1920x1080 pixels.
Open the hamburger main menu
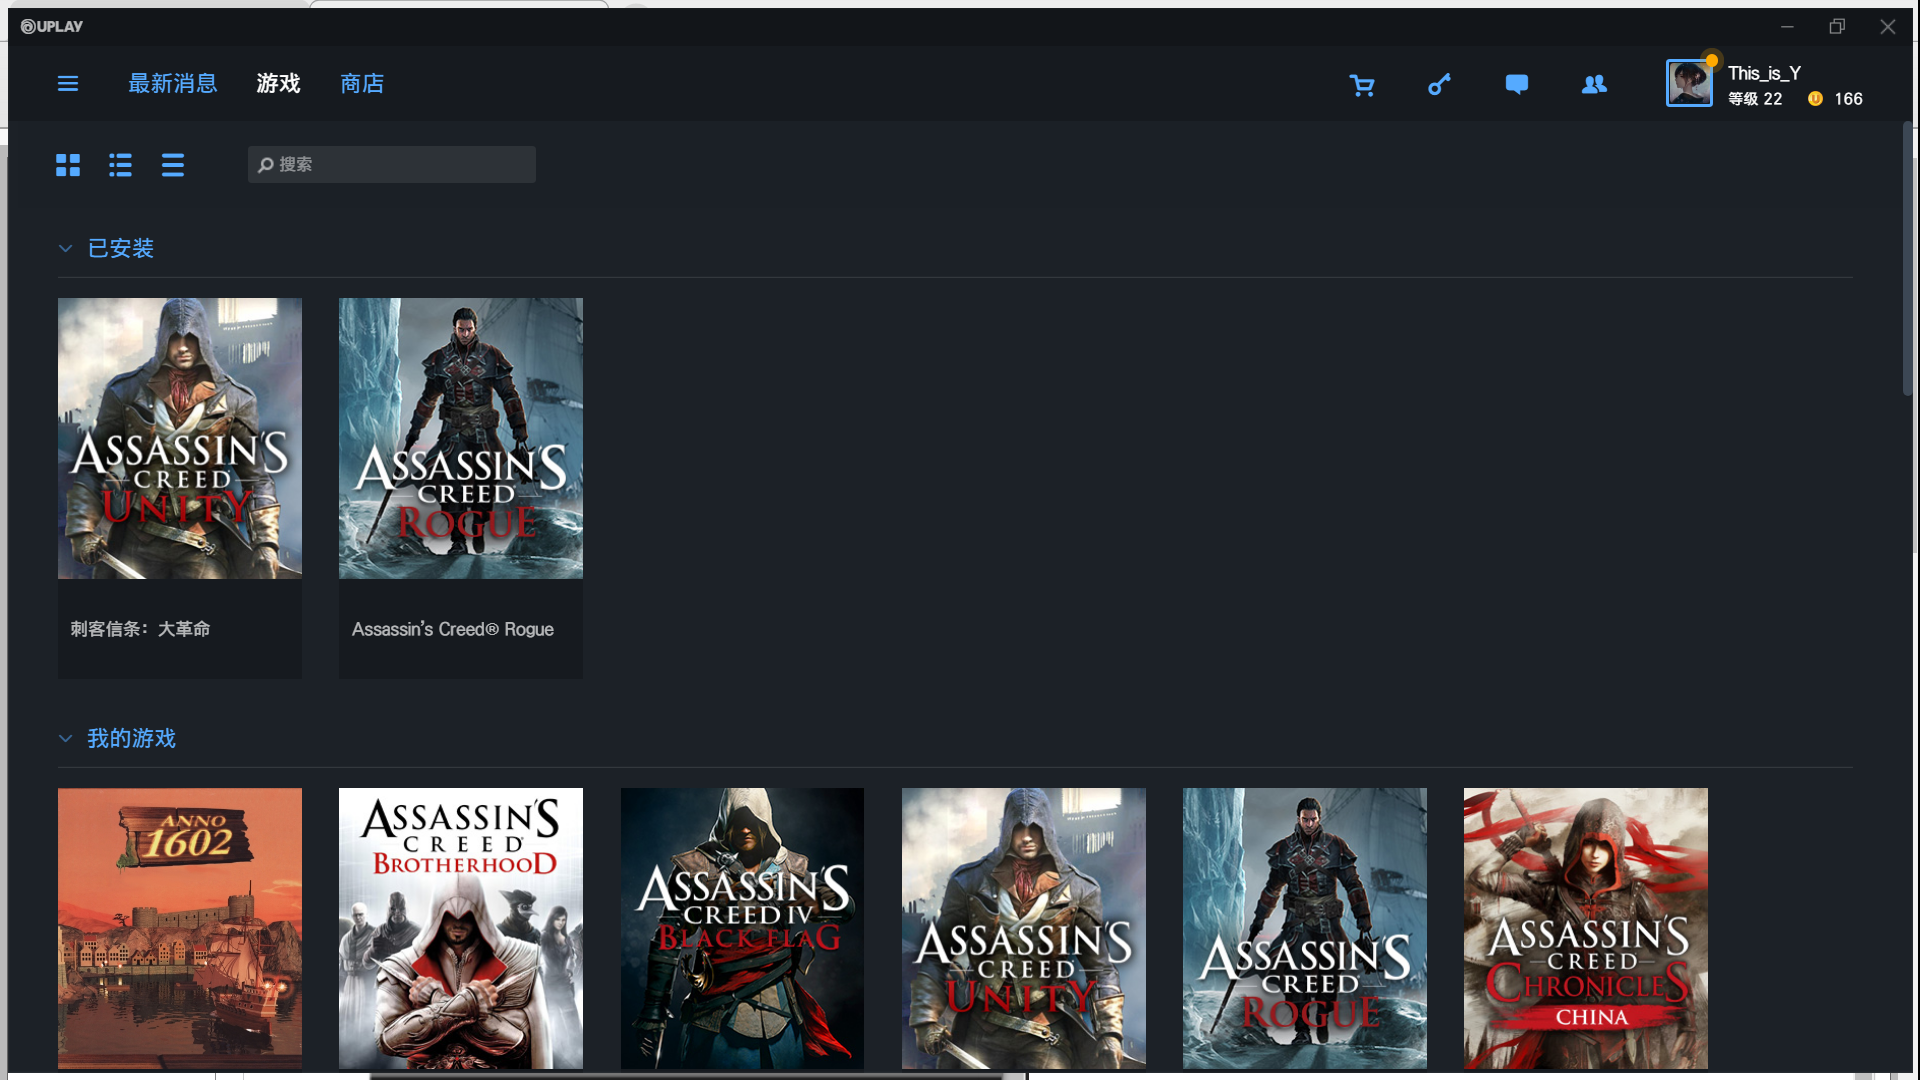(68, 84)
